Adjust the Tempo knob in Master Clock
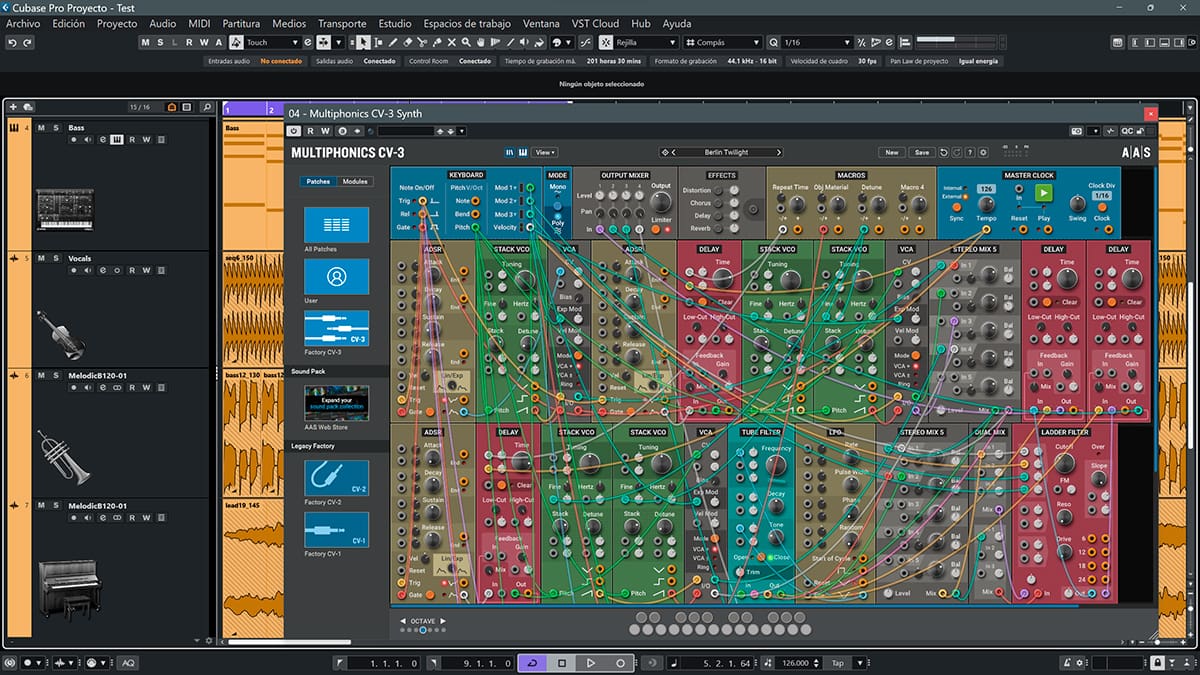The image size is (1200, 675). click(985, 203)
